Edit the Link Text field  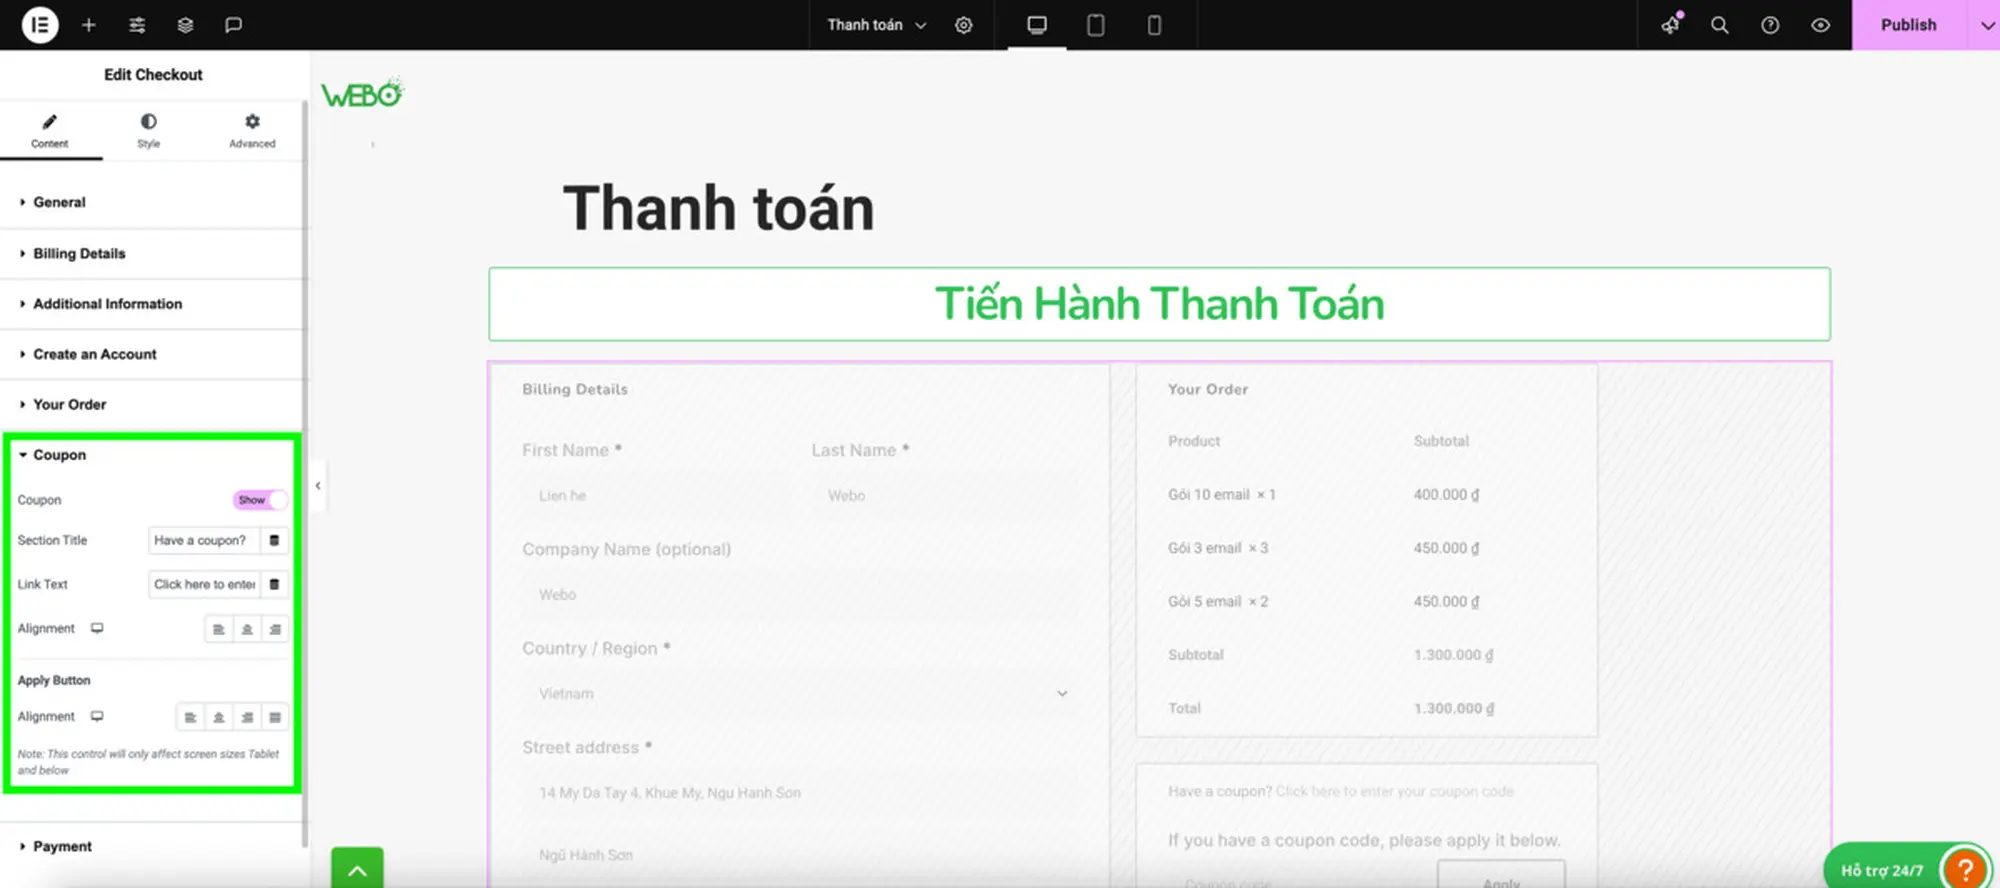click(x=204, y=584)
